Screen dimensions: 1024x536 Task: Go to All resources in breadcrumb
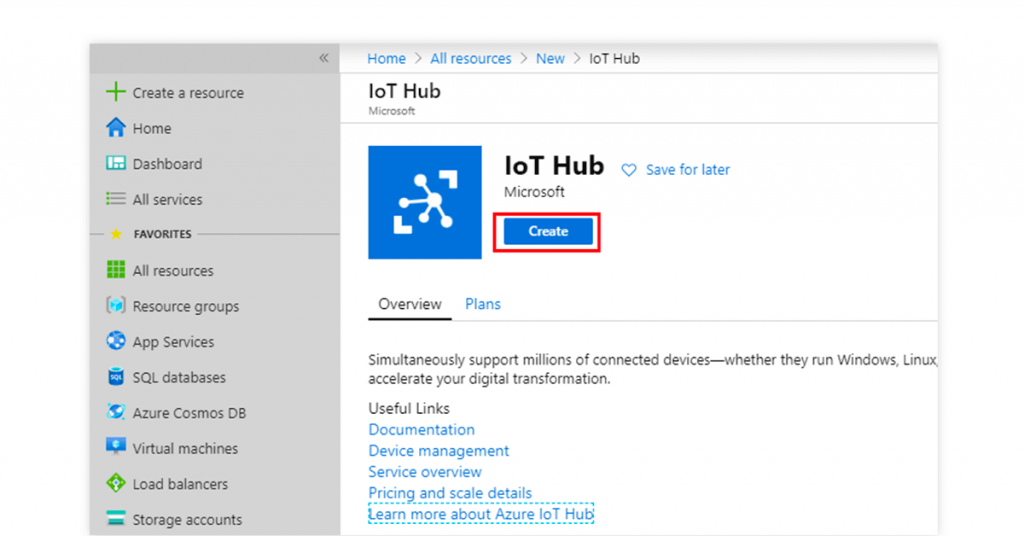point(471,58)
